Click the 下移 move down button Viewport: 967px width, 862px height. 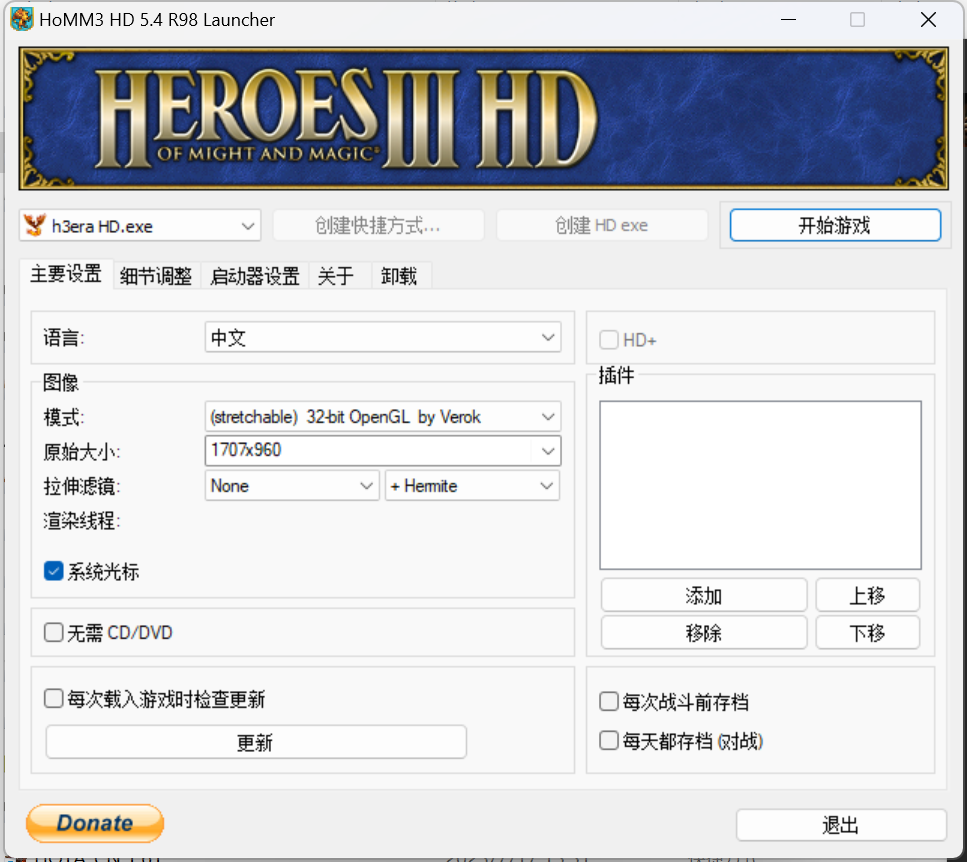[868, 633]
